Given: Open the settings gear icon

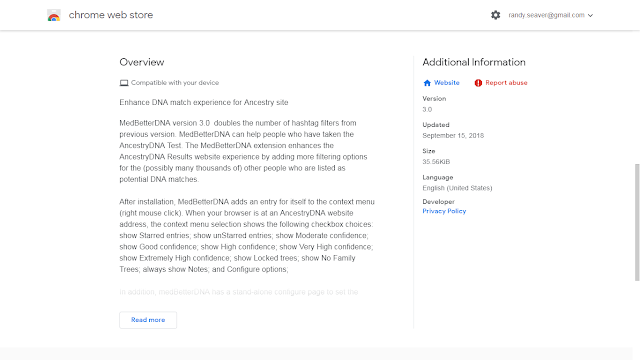Looking at the screenshot, I should 496,15.
